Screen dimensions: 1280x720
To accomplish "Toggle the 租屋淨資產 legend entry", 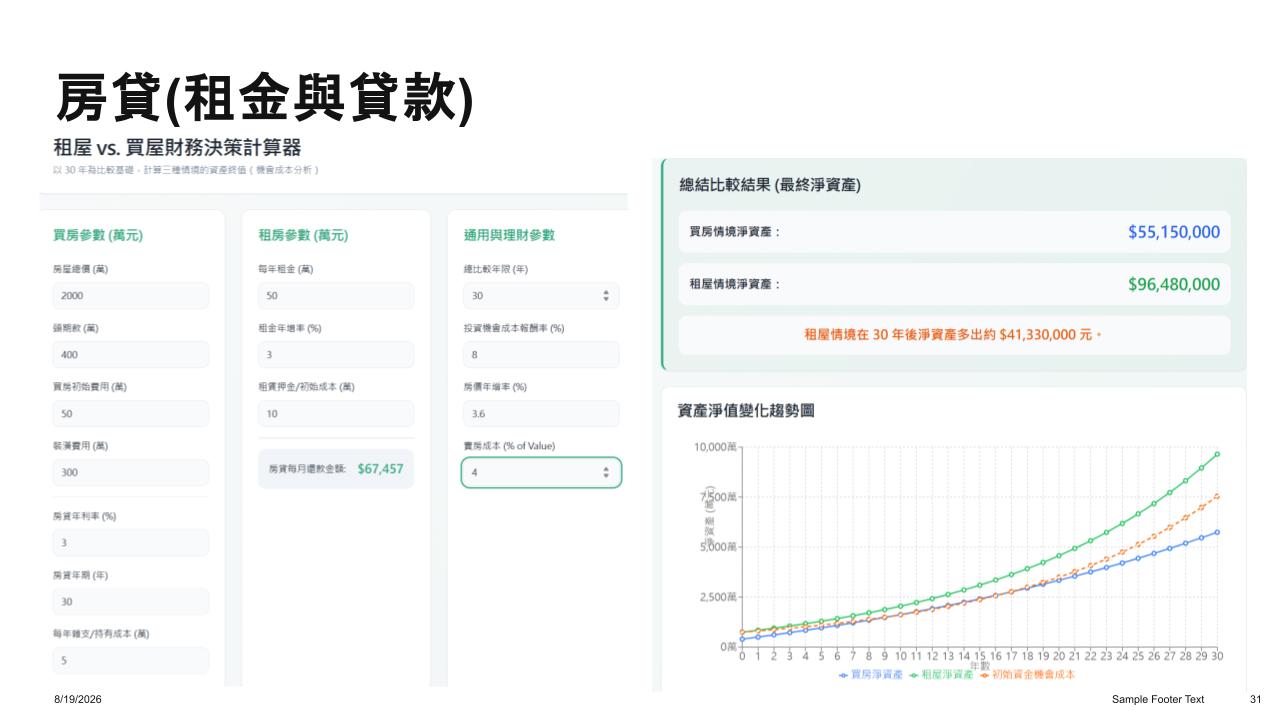I will pos(941,675).
